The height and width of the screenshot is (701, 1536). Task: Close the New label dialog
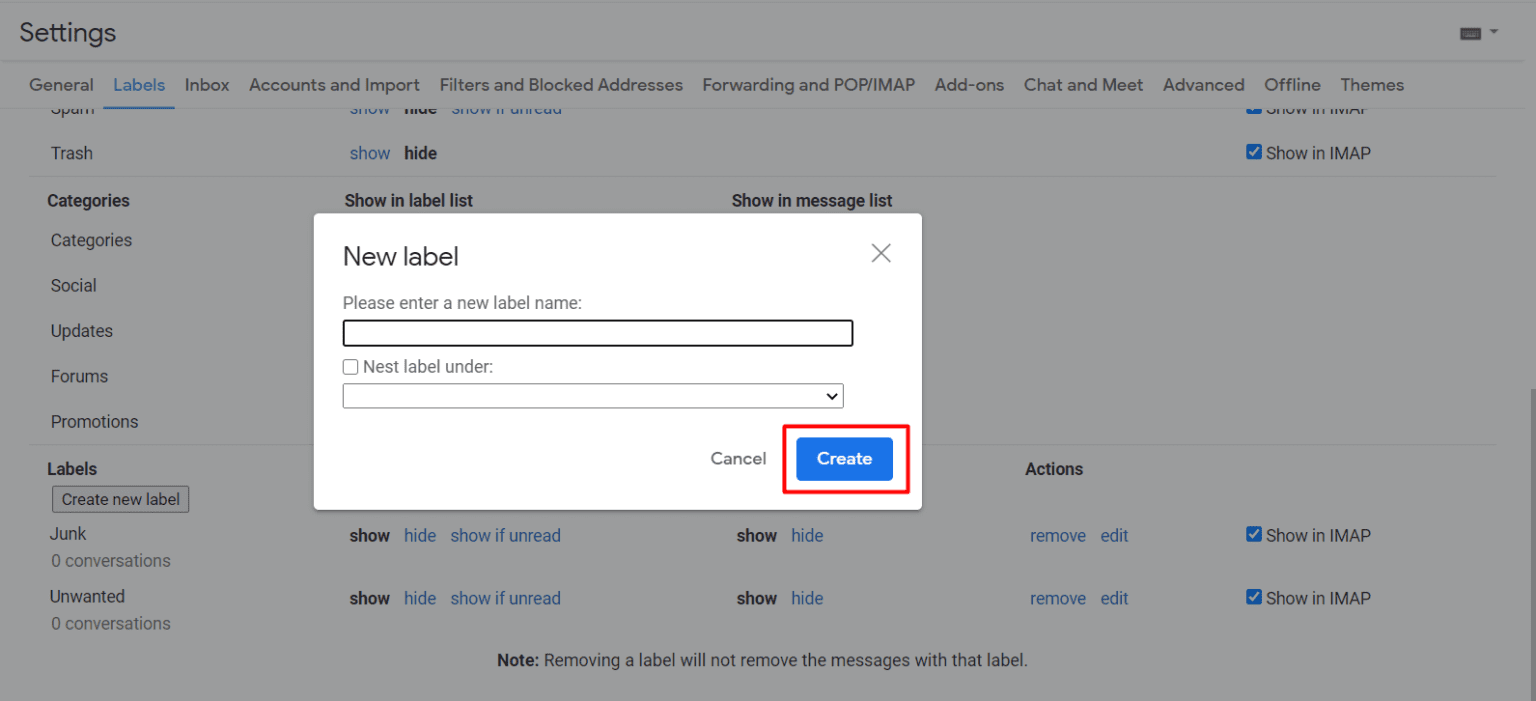(880, 253)
